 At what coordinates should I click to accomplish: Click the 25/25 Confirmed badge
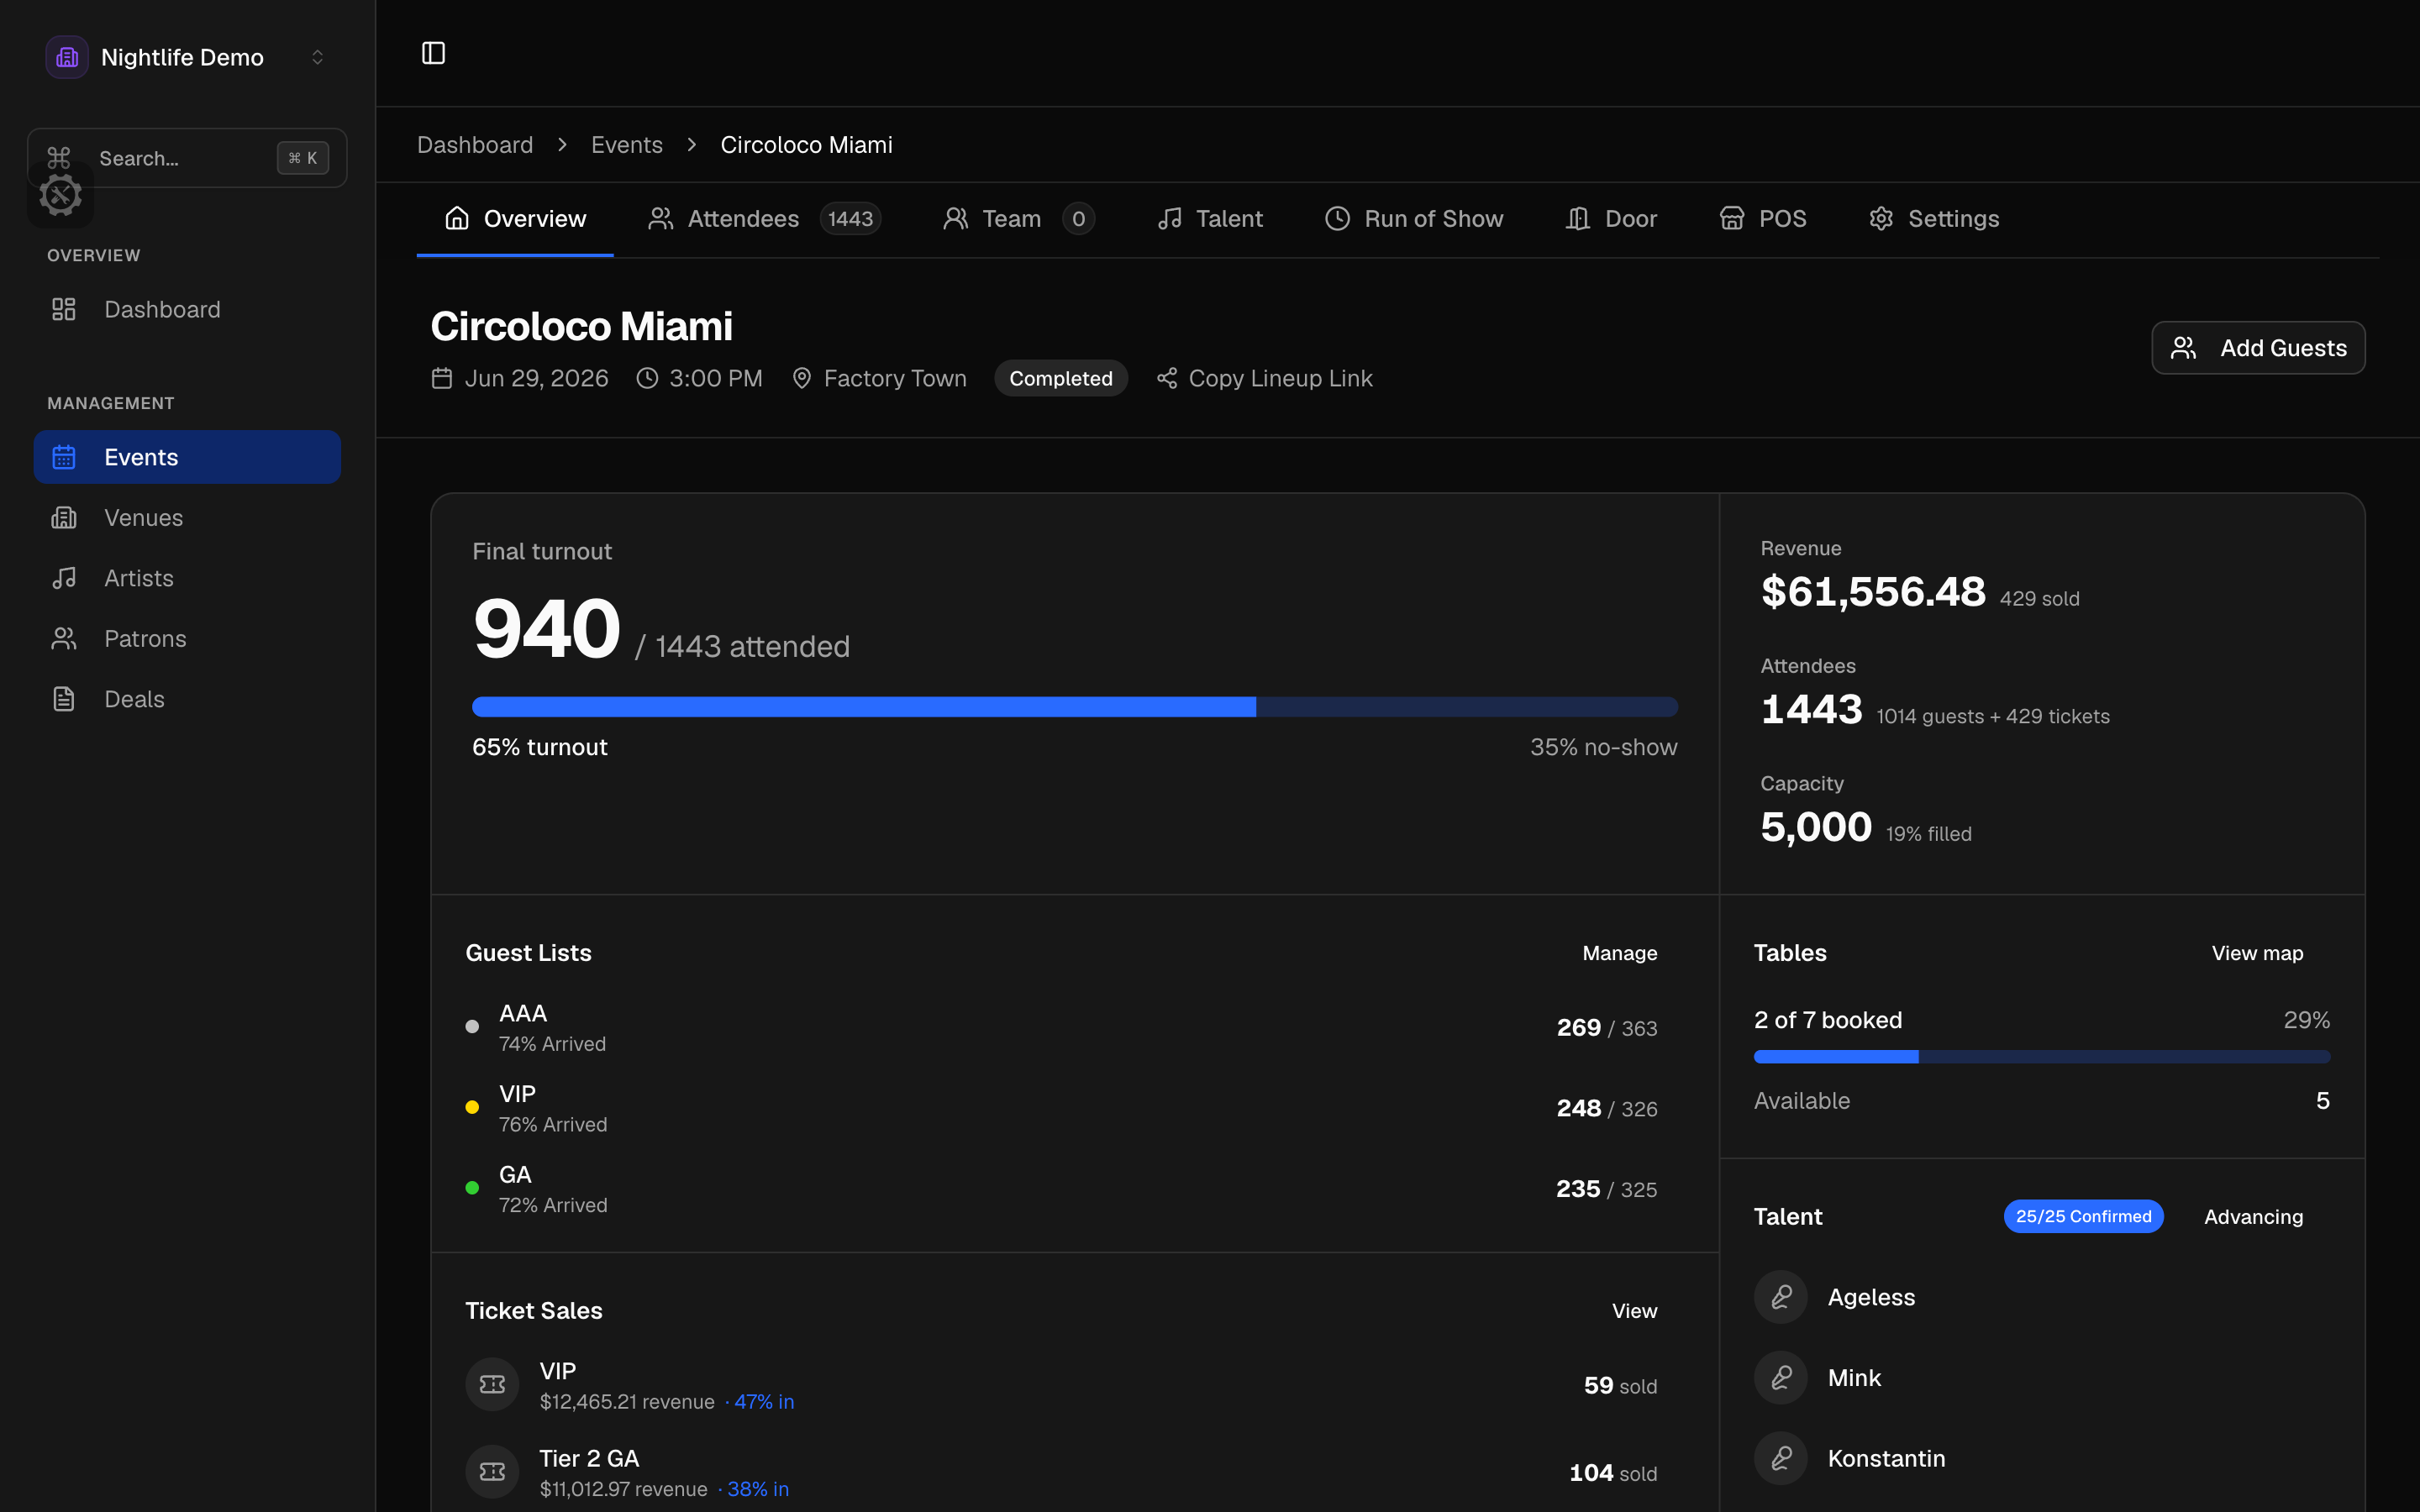2083,1217
